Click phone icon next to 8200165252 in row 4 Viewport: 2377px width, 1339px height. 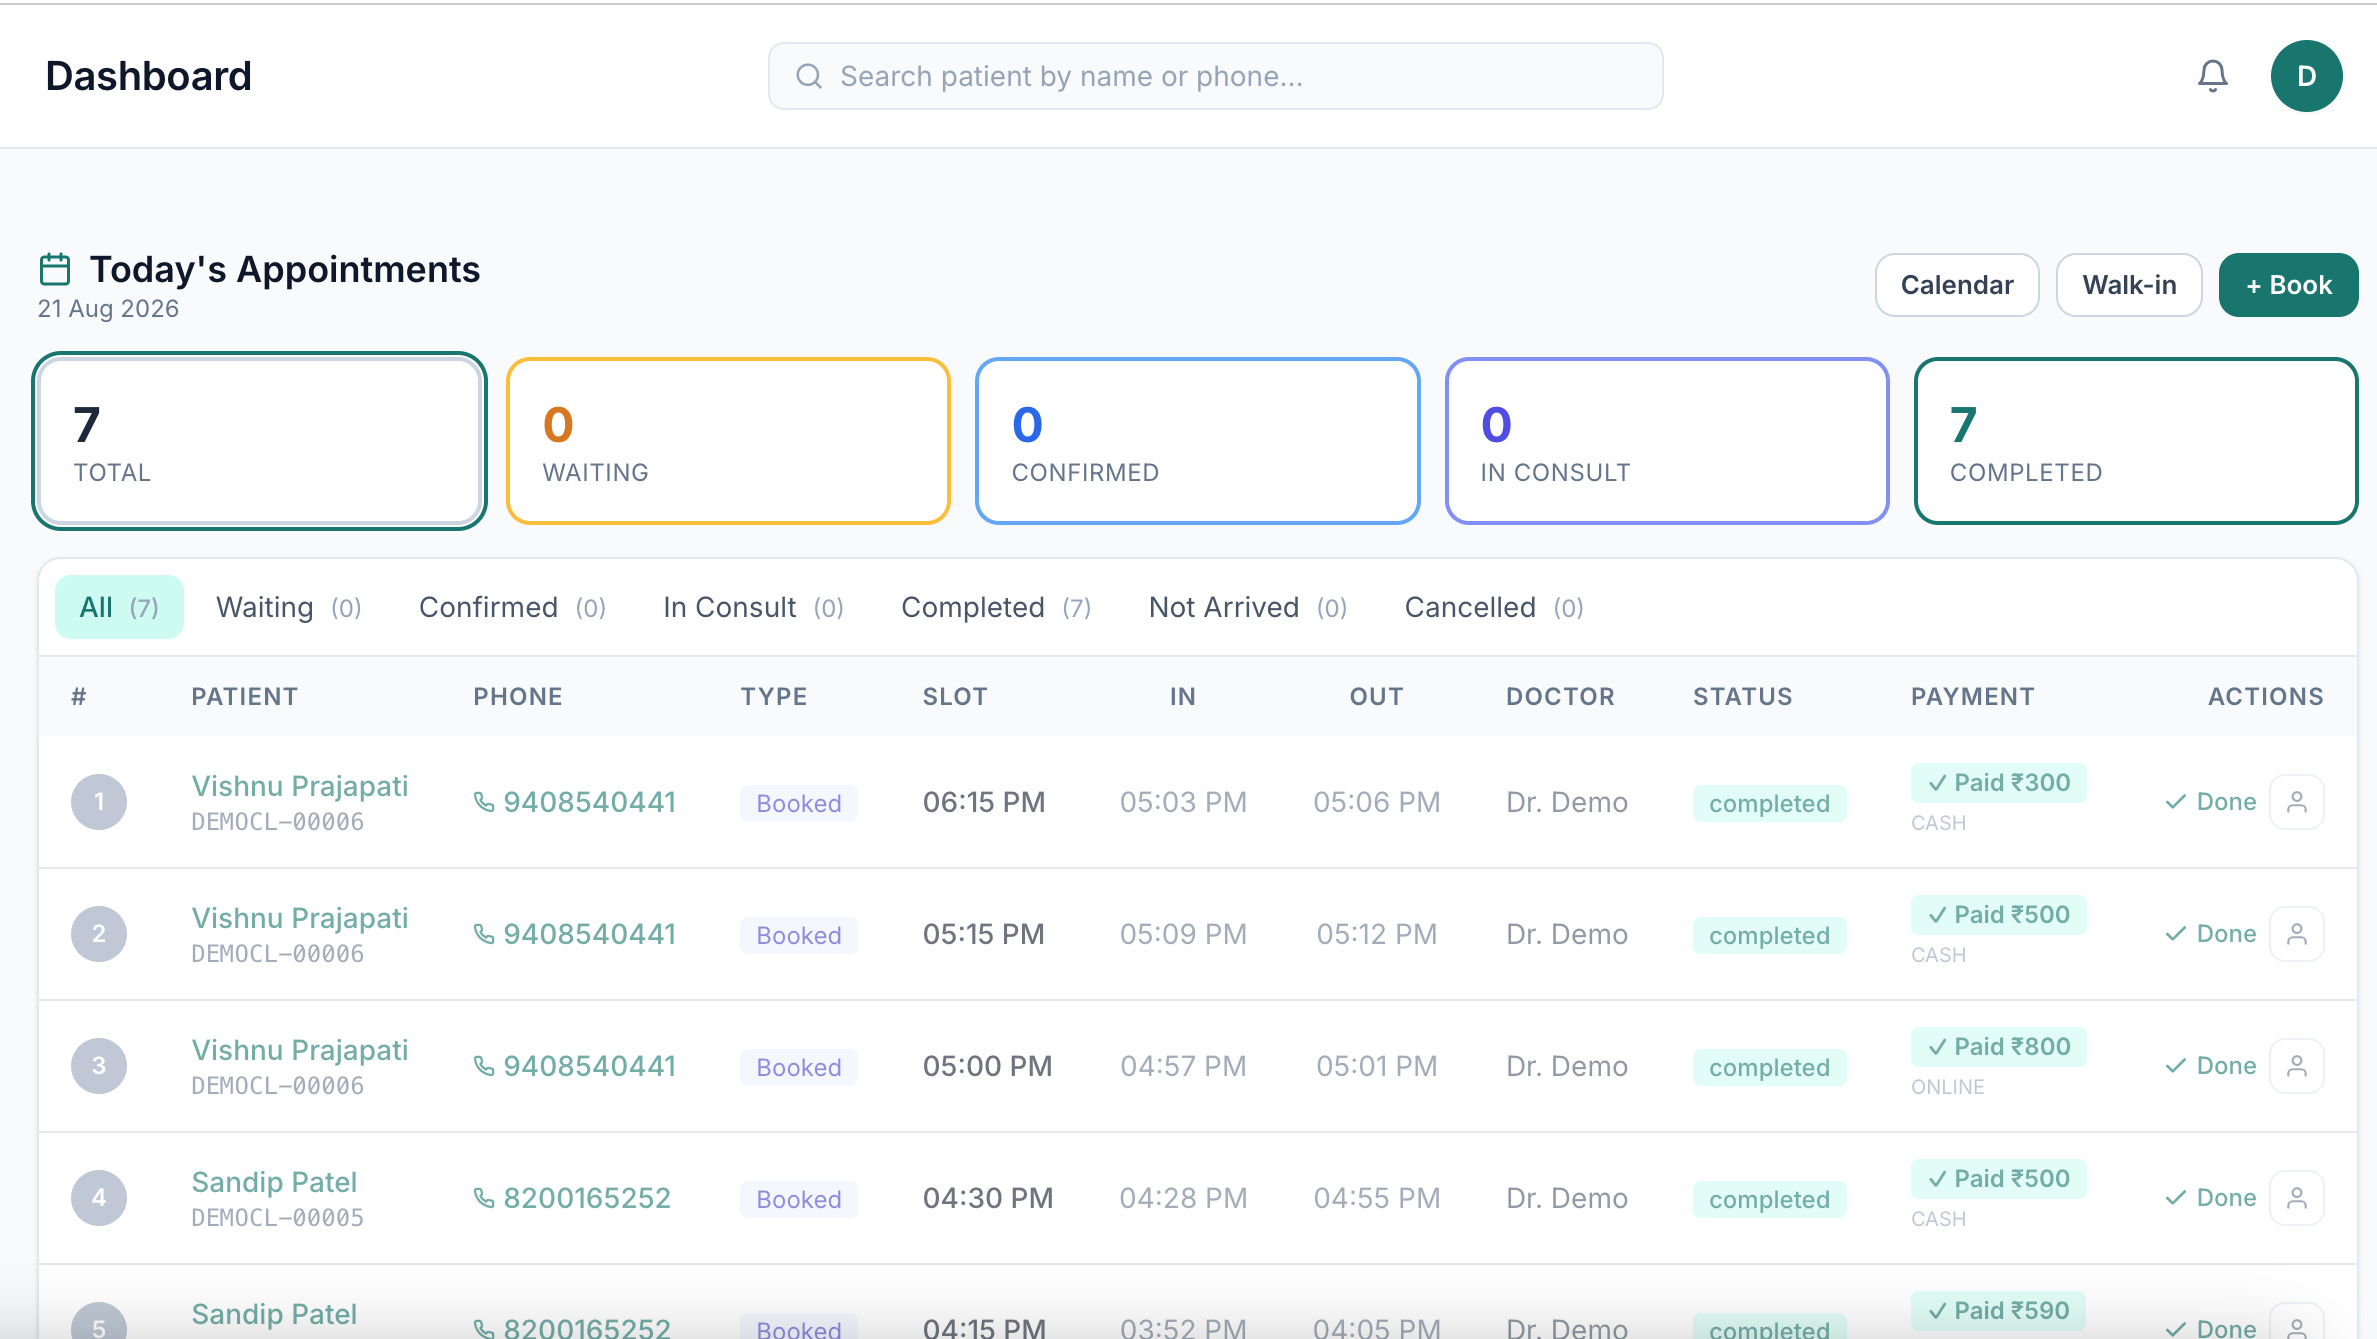484,1198
